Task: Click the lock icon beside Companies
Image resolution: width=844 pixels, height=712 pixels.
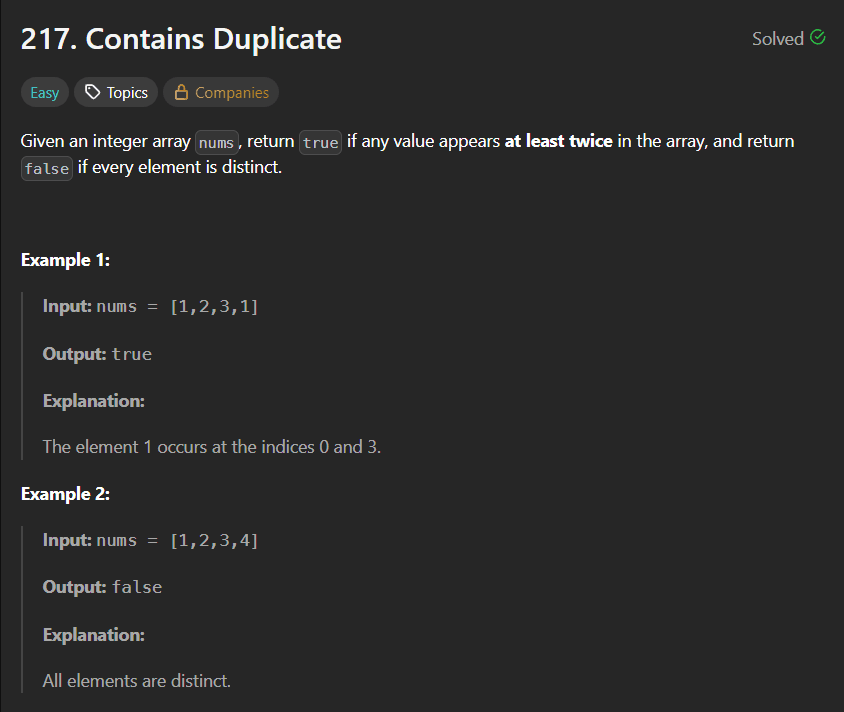Action: click(x=182, y=92)
